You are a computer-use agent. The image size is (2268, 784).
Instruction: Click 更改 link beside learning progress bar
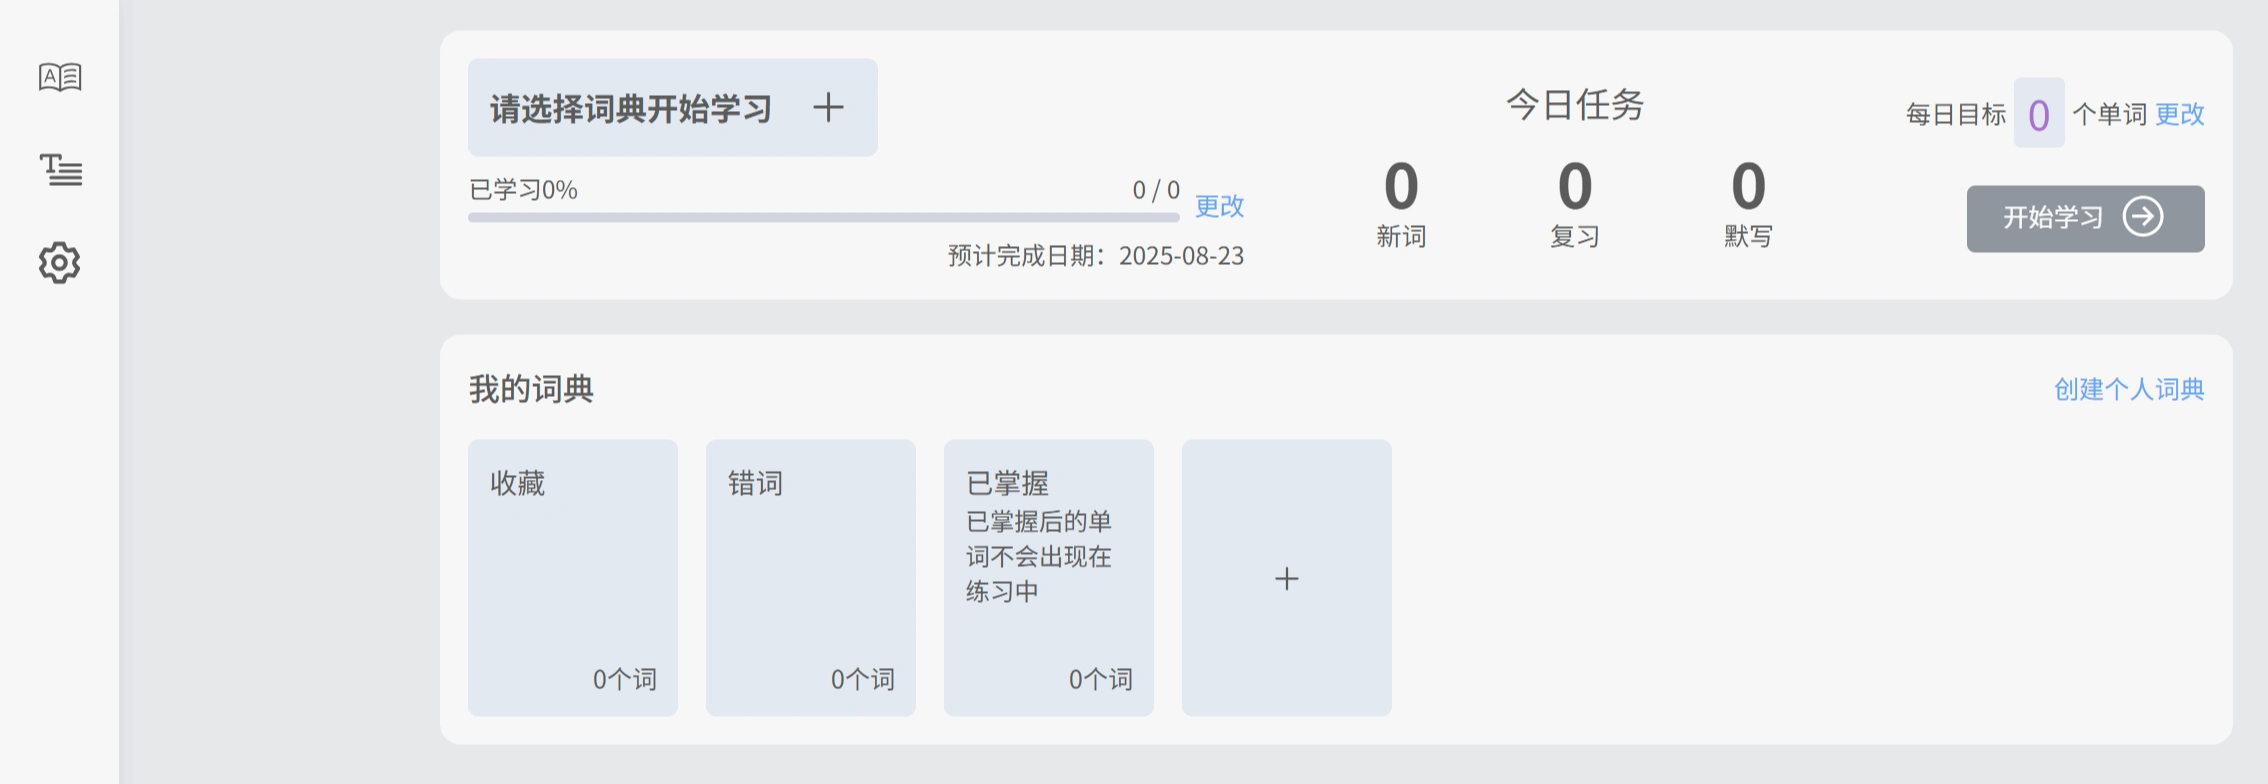1220,206
